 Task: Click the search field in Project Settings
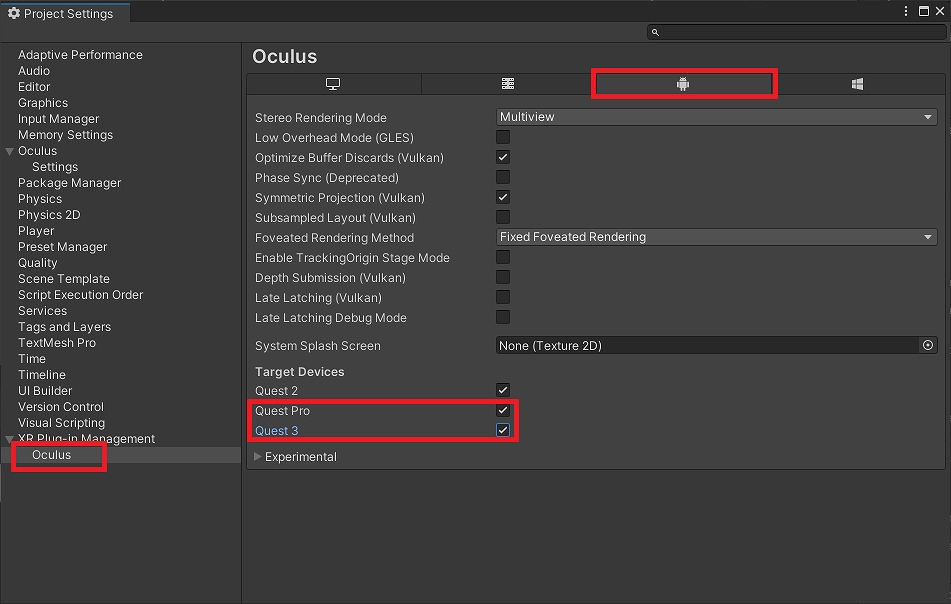pos(796,32)
